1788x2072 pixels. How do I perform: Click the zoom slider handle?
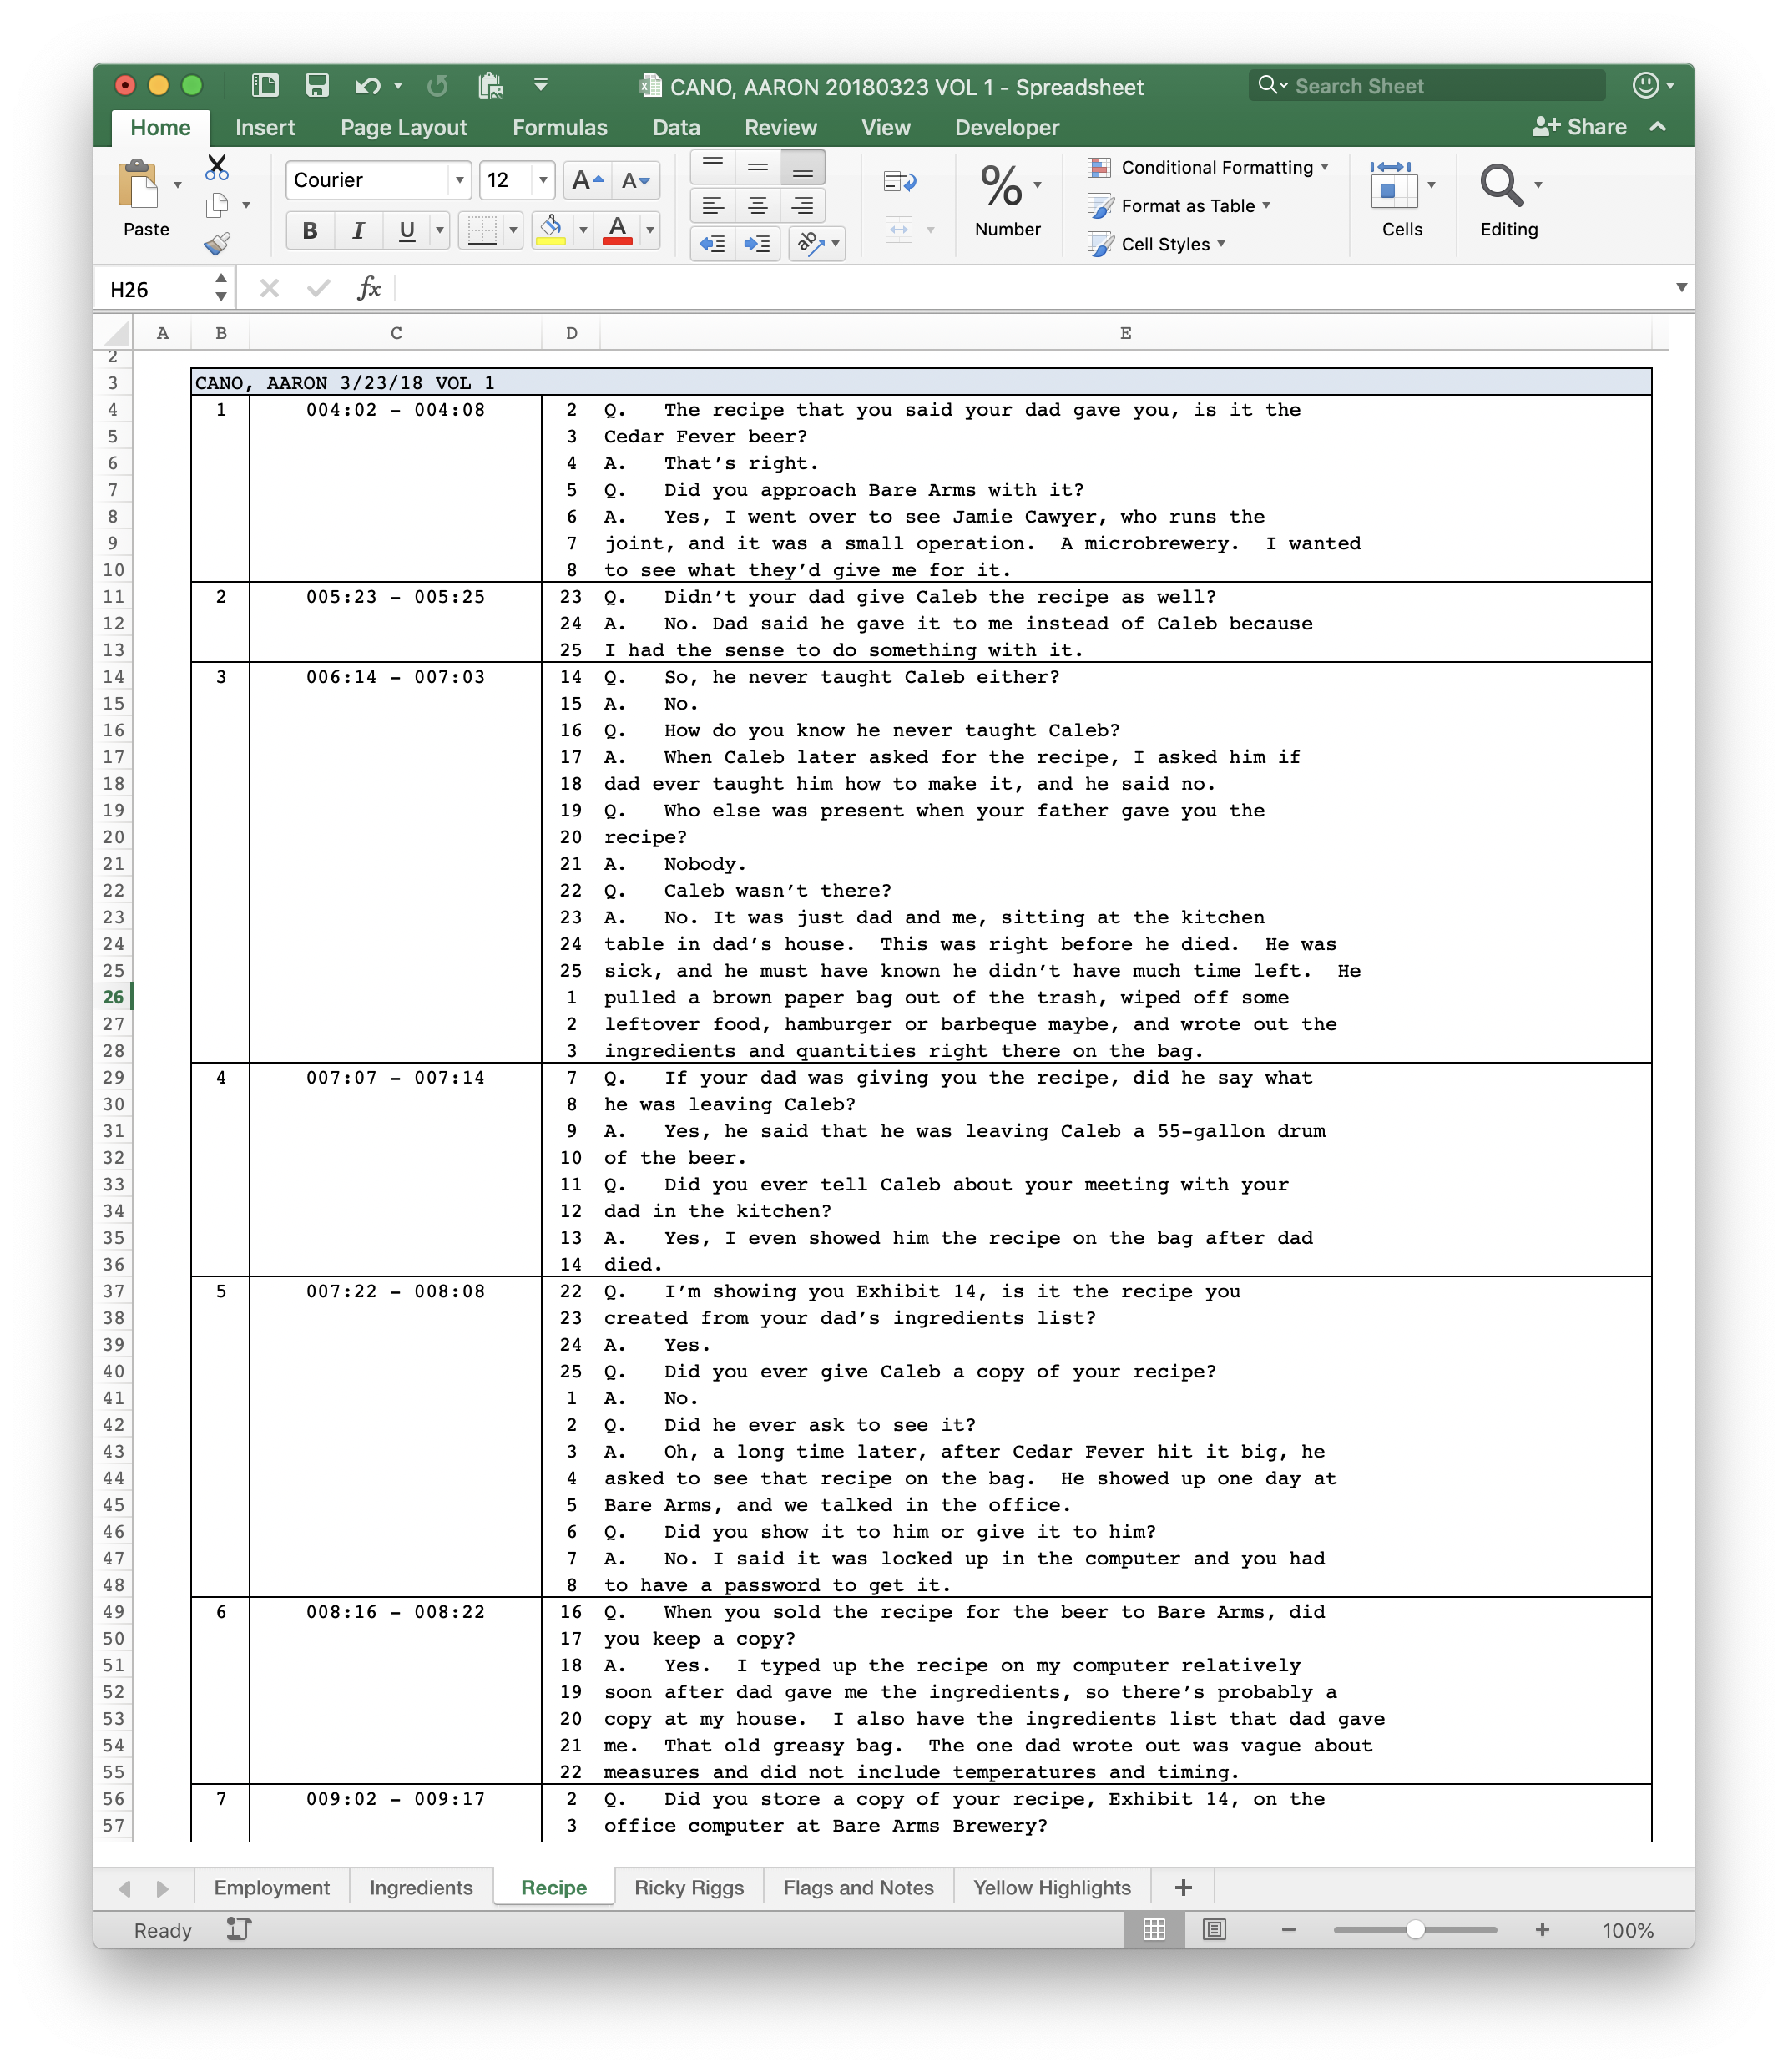pos(1415,1930)
